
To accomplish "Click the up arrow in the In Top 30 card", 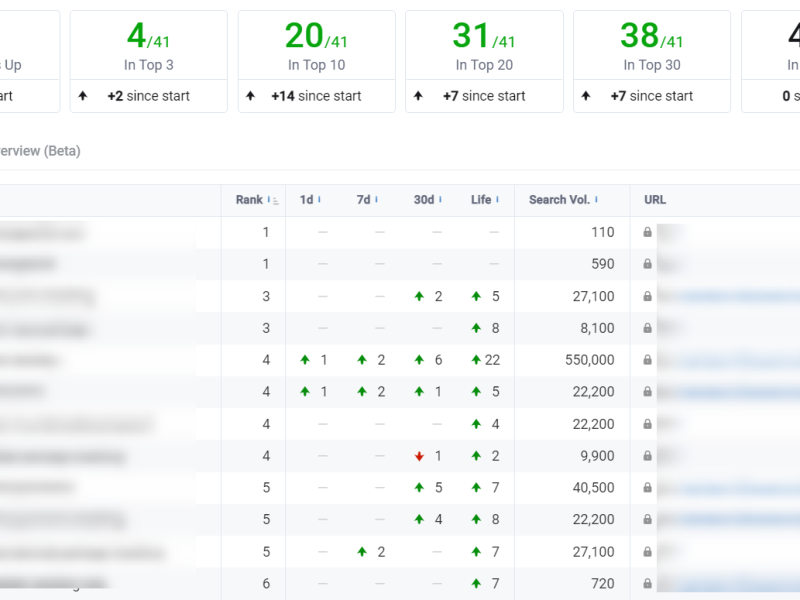I will (587, 96).
